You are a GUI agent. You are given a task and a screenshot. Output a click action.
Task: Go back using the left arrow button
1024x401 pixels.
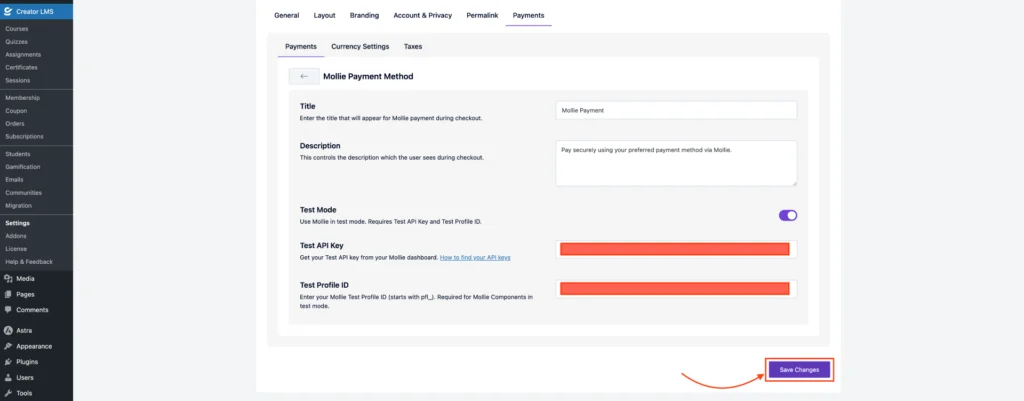(x=304, y=76)
